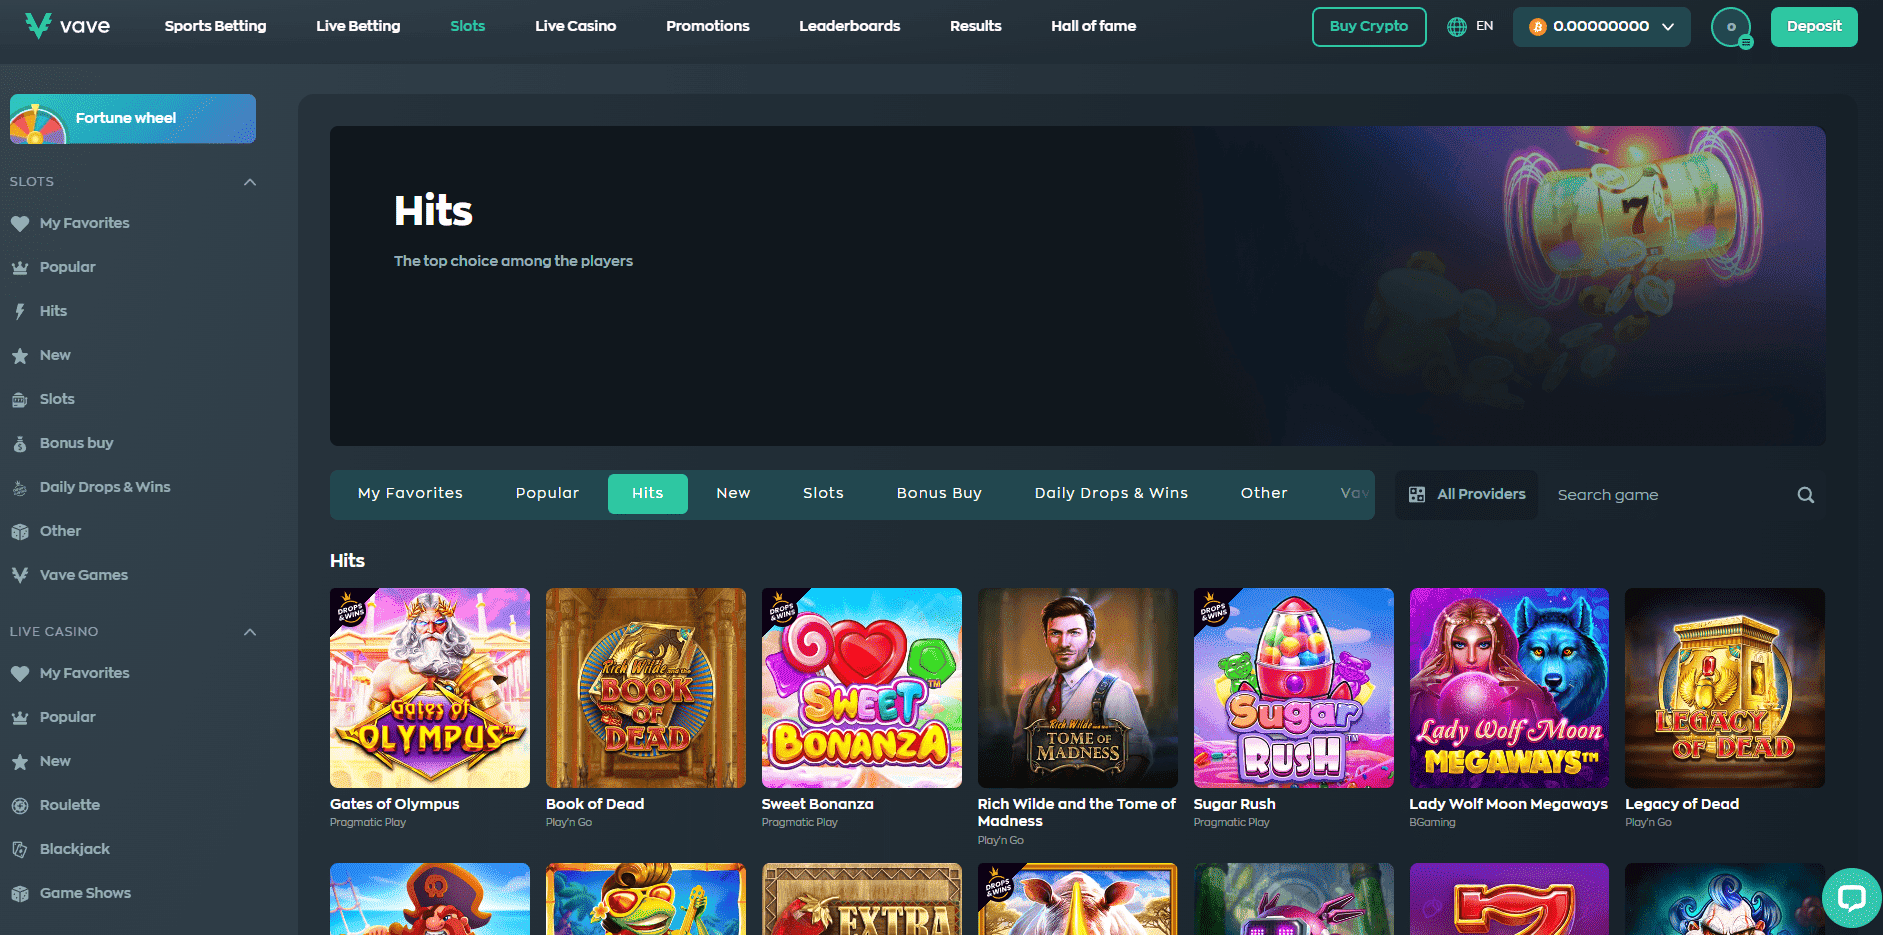Image resolution: width=1883 pixels, height=935 pixels.
Task: Click the Game Shows icon
Action: 20,894
